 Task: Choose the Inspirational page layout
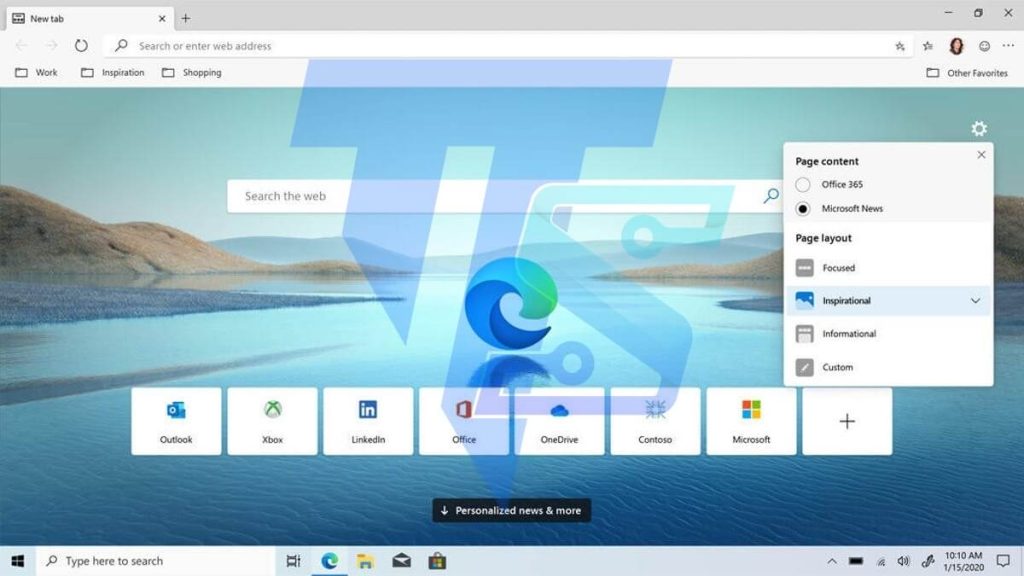point(888,300)
